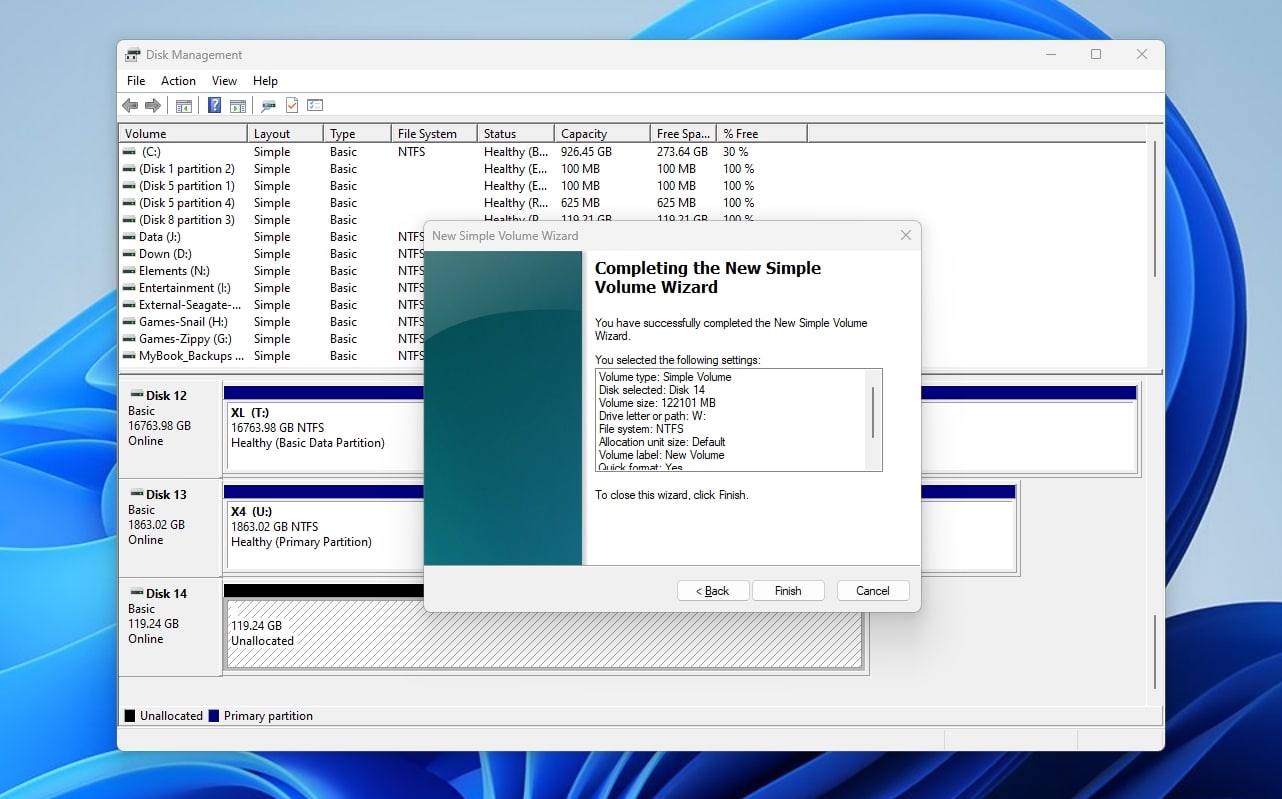The width and height of the screenshot is (1282, 799).
Task: Close the New Simple Volume Wizard dialog
Action: [x=906, y=236]
